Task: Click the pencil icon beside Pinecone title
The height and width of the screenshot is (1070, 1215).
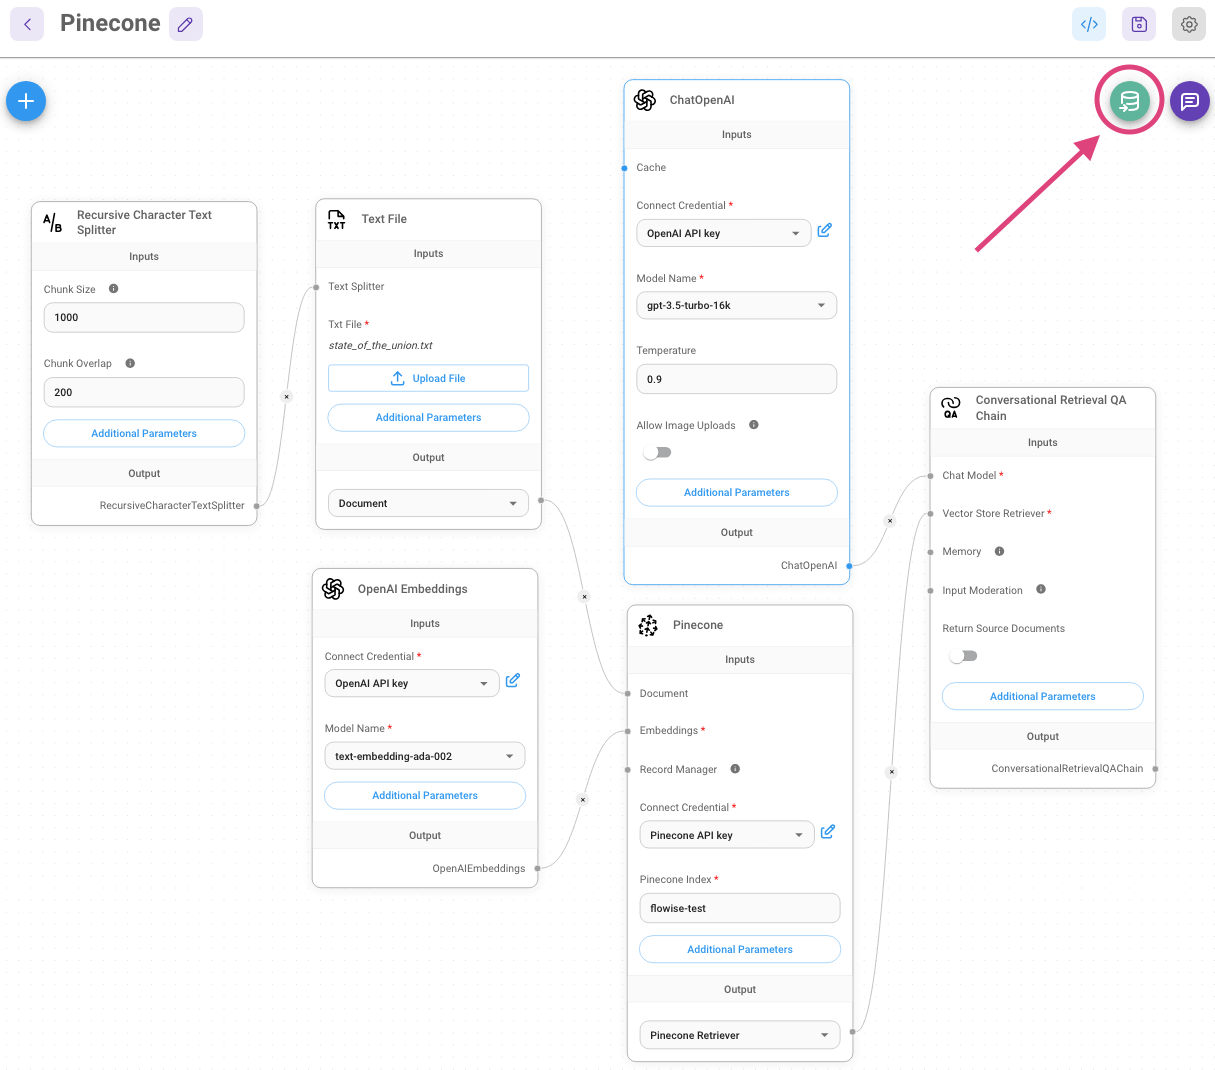Action: (185, 24)
